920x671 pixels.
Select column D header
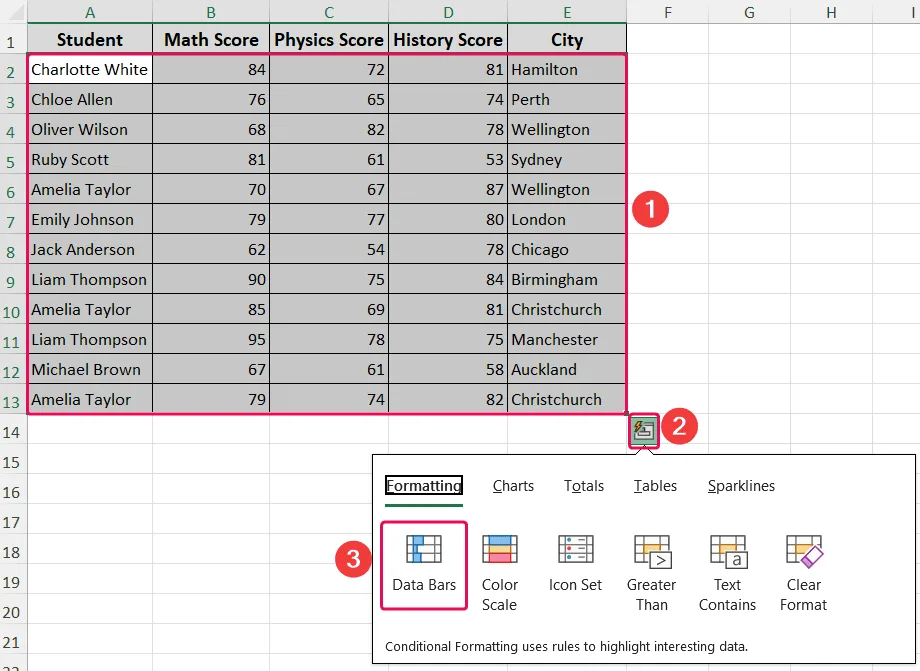tap(448, 12)
